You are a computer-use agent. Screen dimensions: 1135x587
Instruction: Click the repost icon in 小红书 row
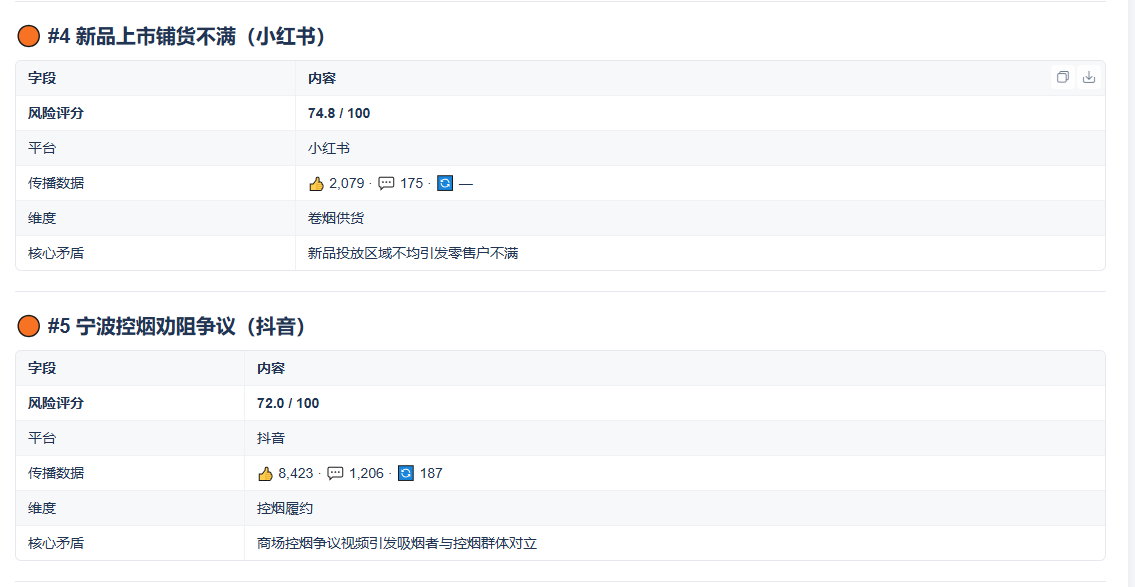[x=445, y=184]
